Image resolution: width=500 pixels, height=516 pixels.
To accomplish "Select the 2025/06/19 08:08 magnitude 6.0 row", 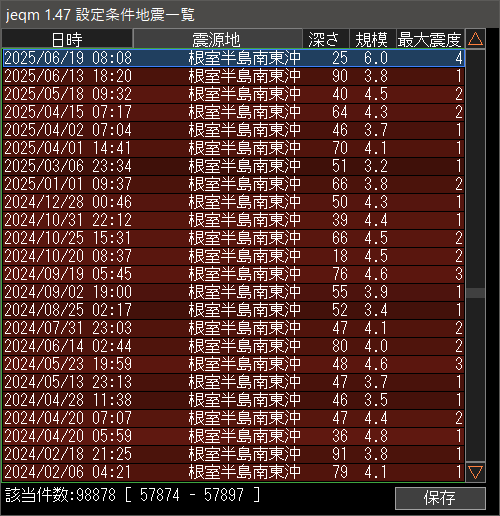I will (233, 58).
